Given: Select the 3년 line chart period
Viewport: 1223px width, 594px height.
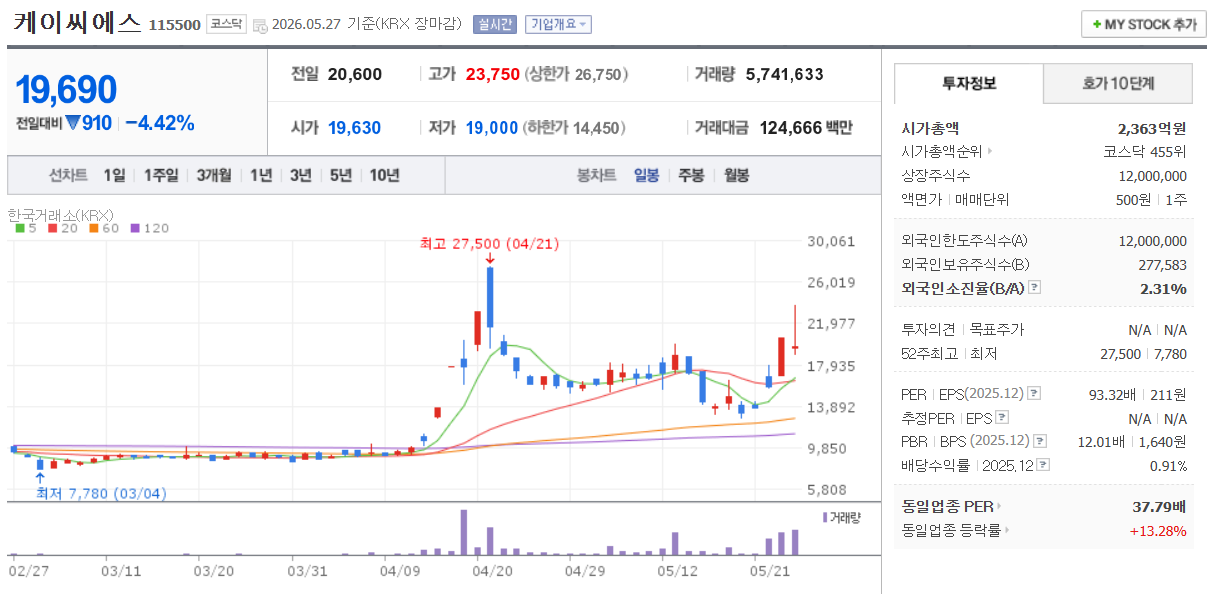Looking at the screenshot, I should click(301, 175).
